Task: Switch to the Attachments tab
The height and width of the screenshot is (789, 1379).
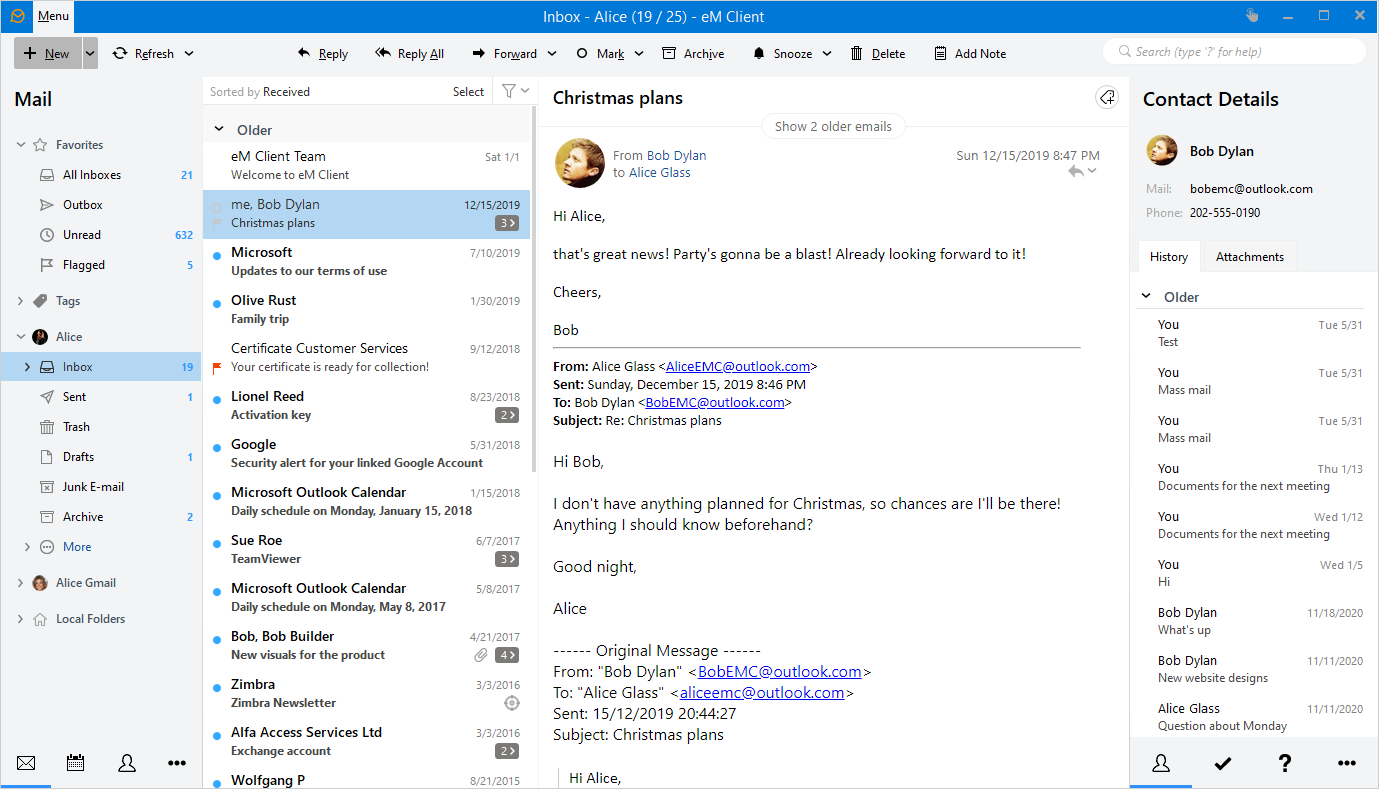Action: coord(1249,257)
